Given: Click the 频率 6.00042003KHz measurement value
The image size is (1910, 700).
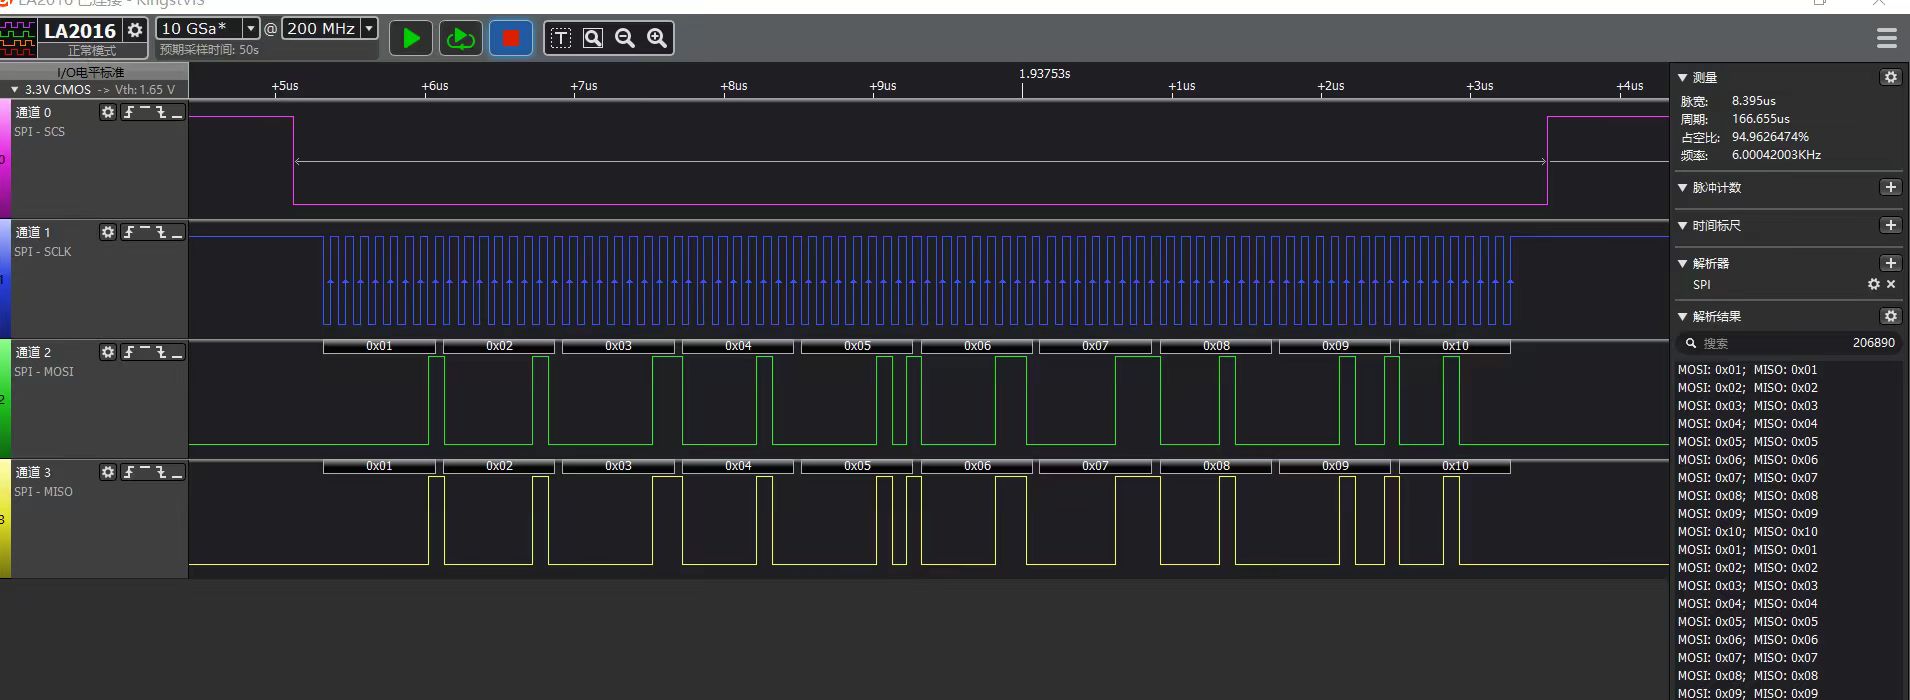Looking at the screenshot, I should pos(1776,155).
